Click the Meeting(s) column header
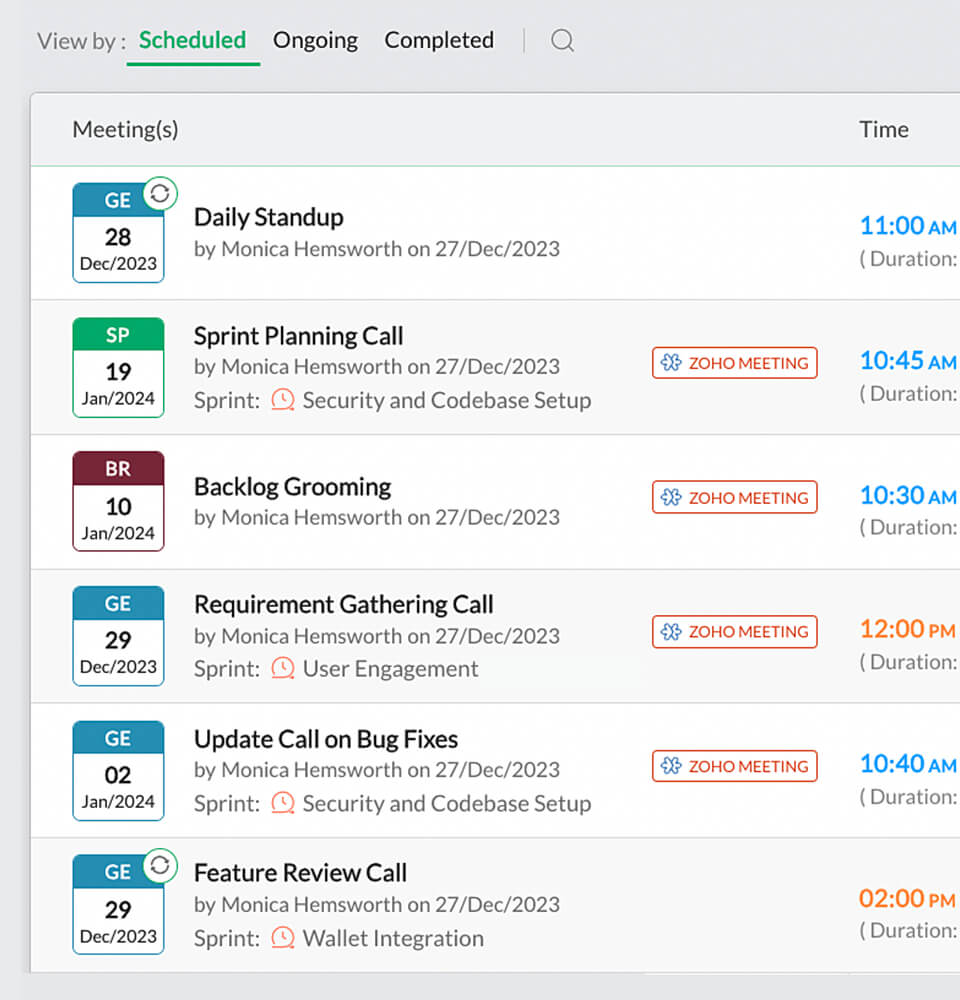The width and height of the screenshot is (960, 1000). (125, 129)
